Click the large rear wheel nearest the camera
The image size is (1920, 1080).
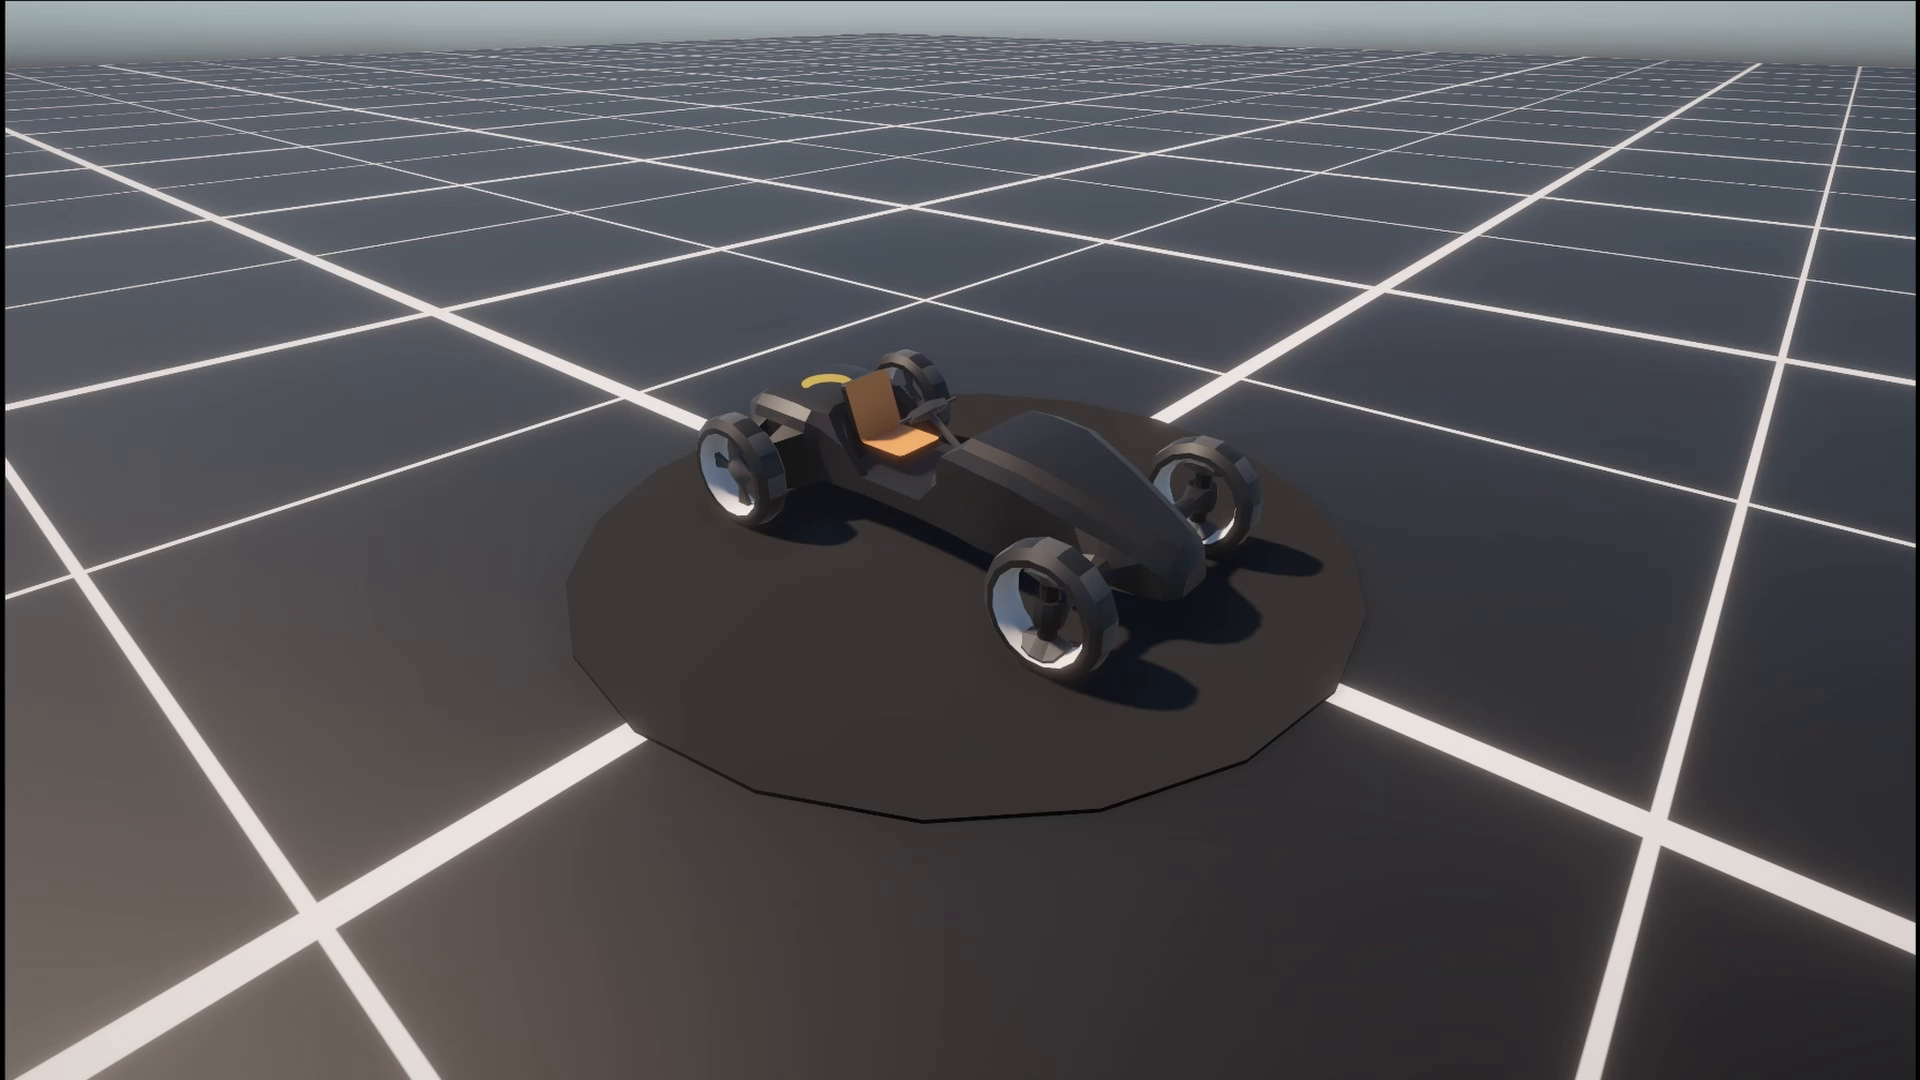click(x=741, y=470)
